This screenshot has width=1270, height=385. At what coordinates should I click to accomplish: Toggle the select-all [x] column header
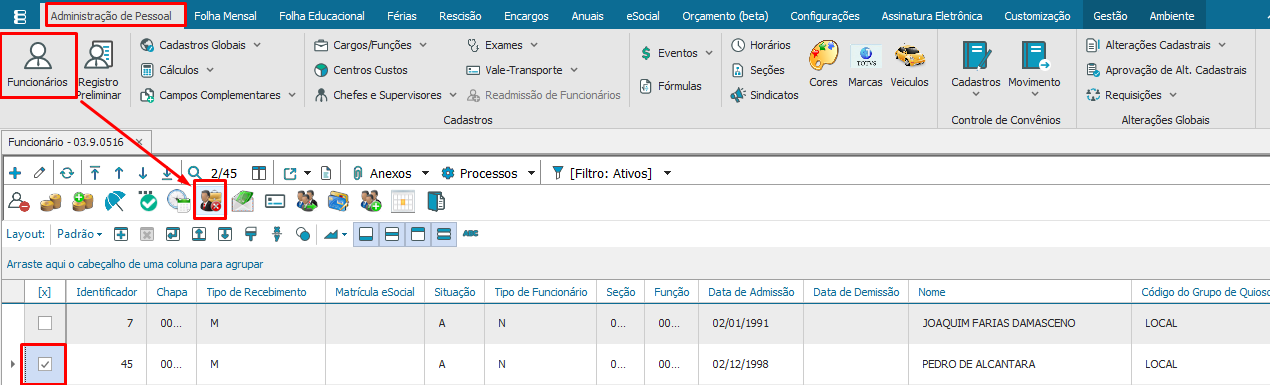pos(44,292)
